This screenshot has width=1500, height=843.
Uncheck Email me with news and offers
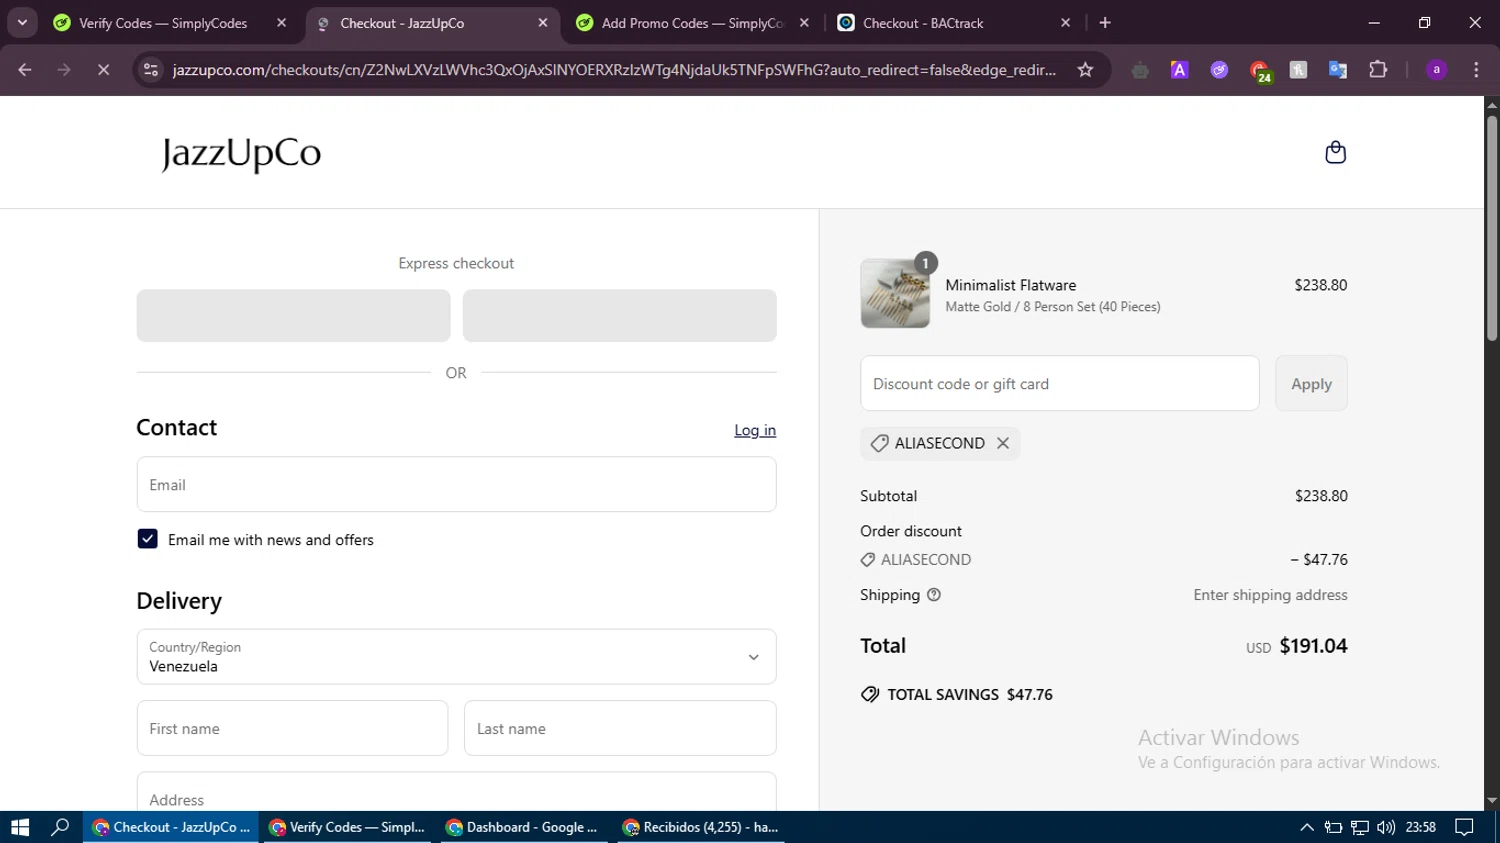[147, 539]
